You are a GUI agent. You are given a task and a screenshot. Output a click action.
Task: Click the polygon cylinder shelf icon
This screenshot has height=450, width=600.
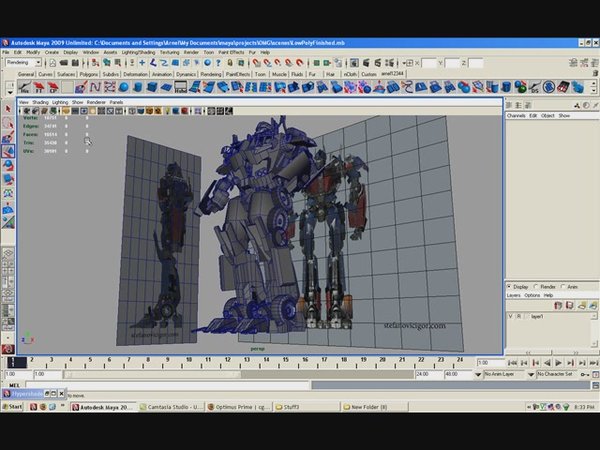pyautogui.click(x=136, y=87)
